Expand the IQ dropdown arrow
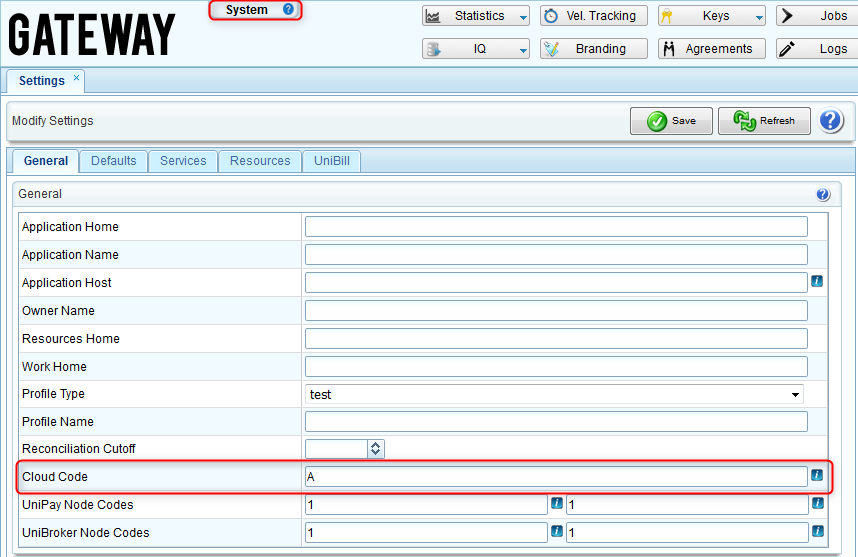858x557 pixels. pos(523,51)
